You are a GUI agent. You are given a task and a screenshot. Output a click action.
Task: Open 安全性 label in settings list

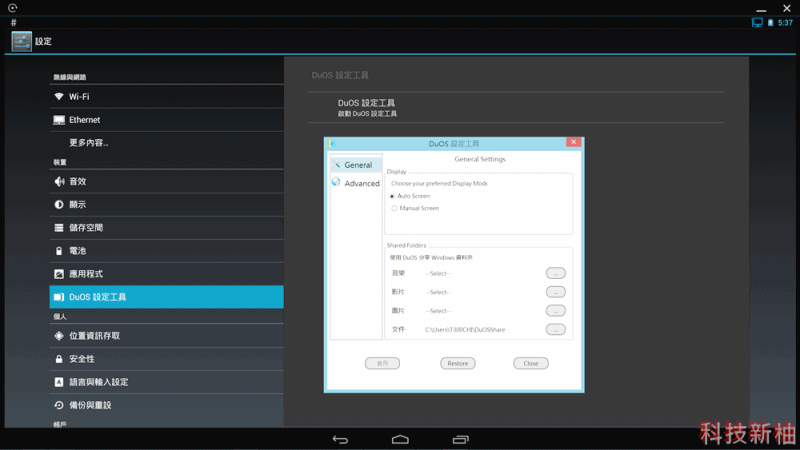click(x=82, y=359)
